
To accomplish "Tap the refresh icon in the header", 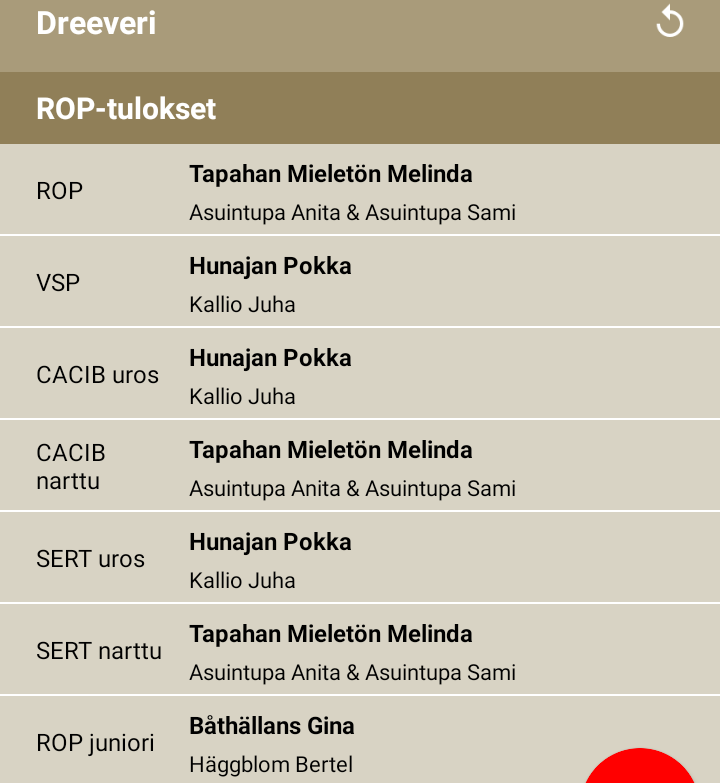I will (670, 23).
